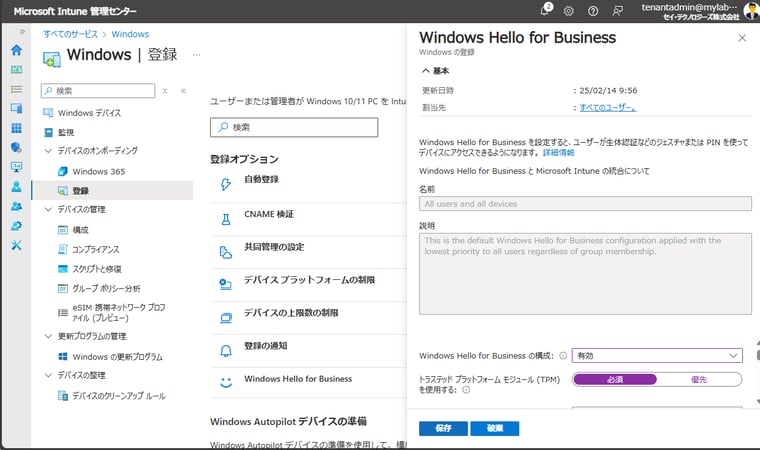The height and width of the screenshot is (450, 760).
Task: Open Devices icon in left rail
Action: [x=16, y=108]
